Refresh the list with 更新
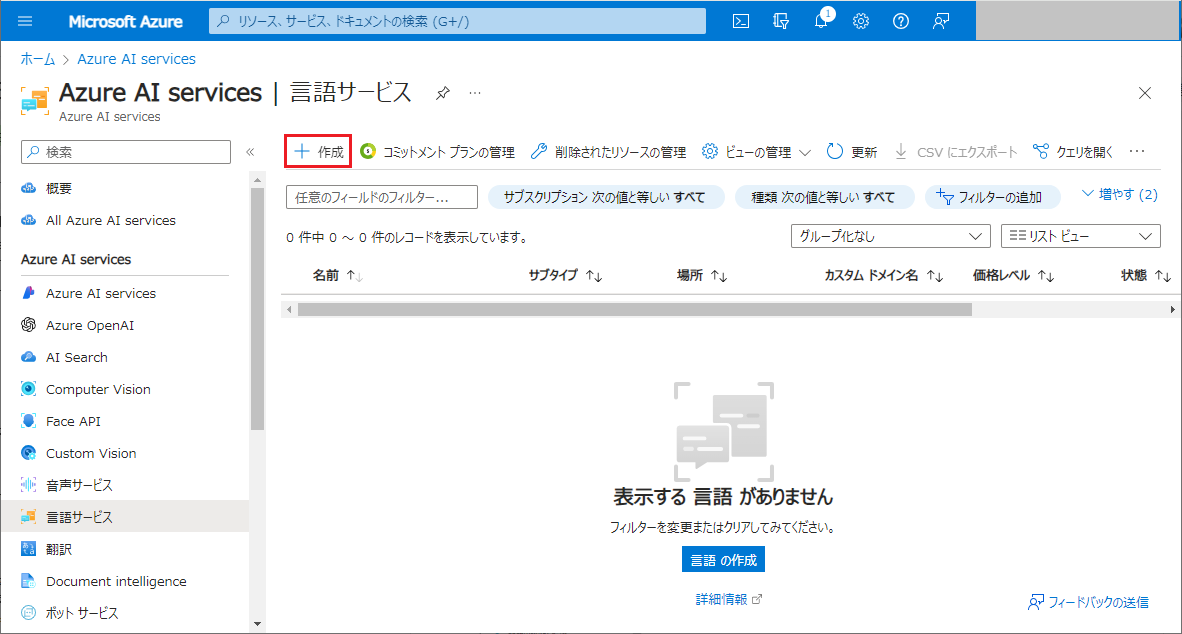This screenshot has height=634, width=1182. (x=852, y=152)
